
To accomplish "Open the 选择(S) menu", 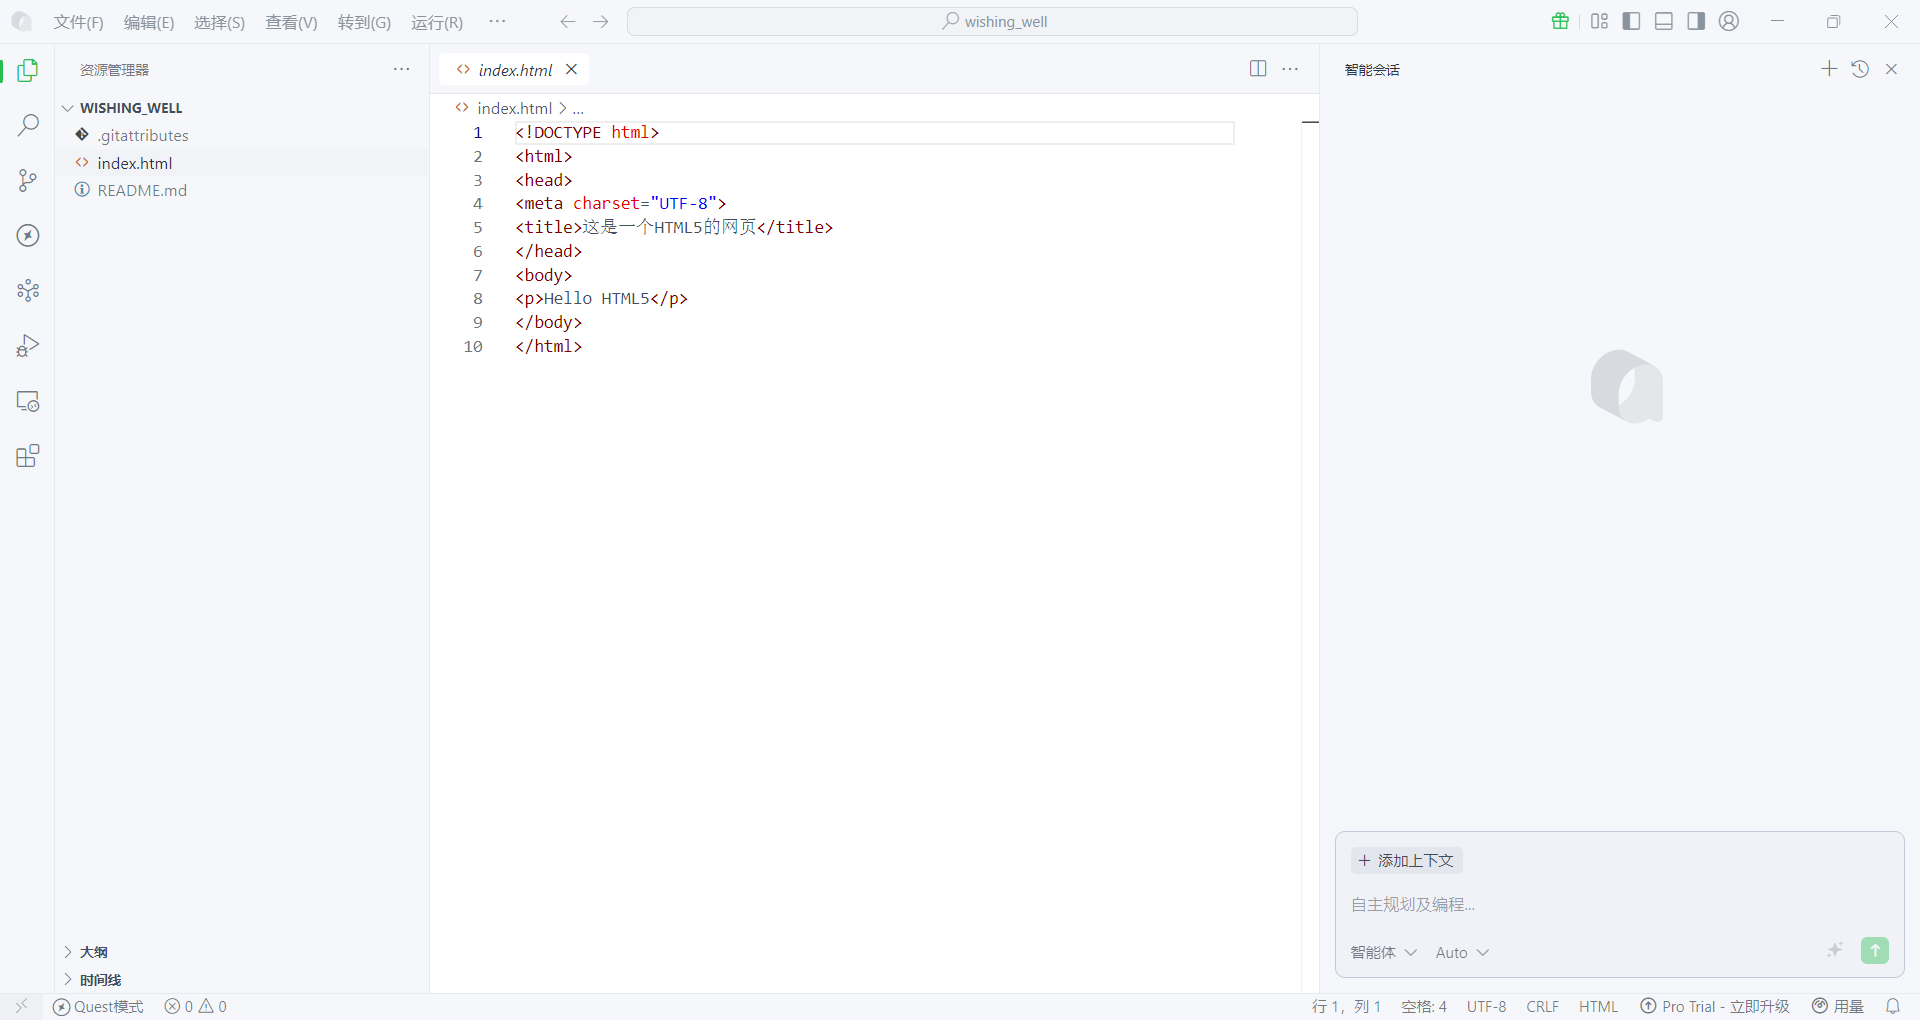I will coord(219,22).
